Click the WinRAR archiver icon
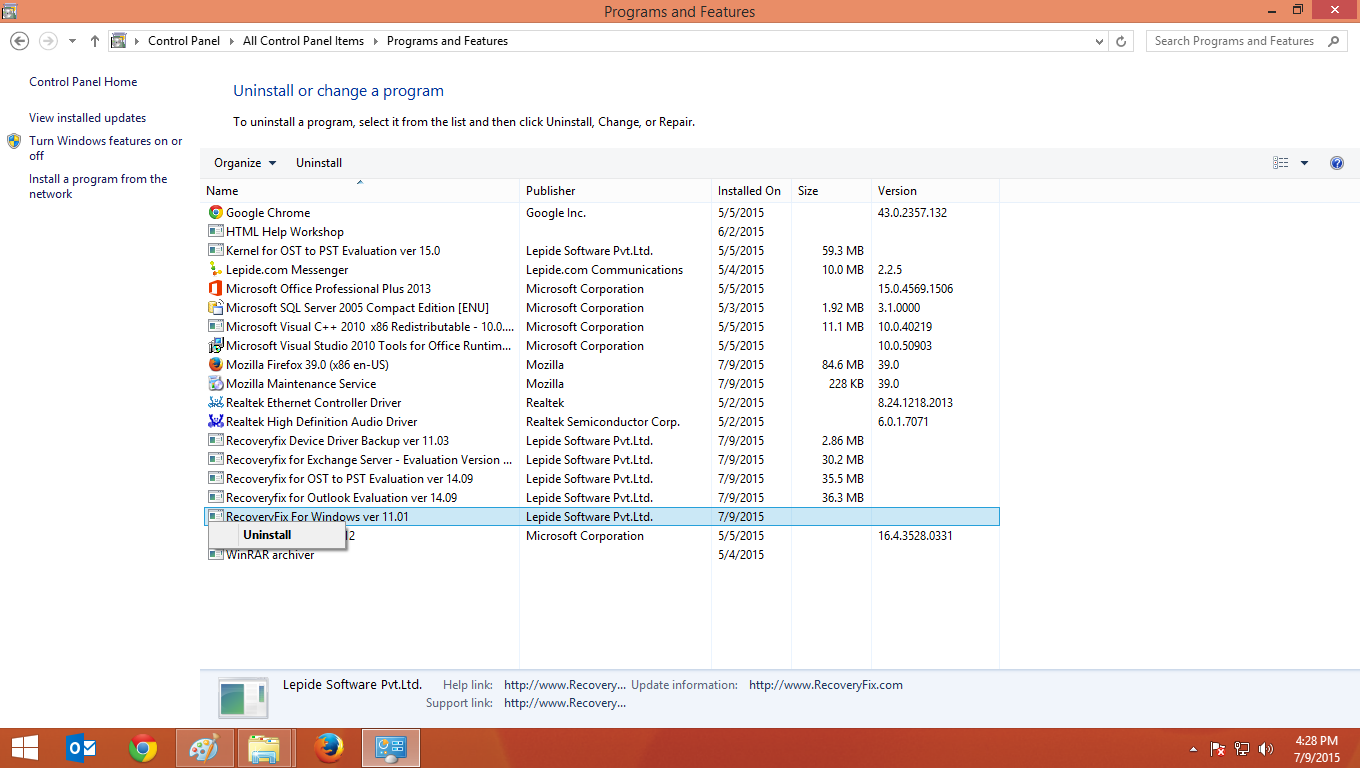Image resolution: width=1360 pixels, height=768 pixels. point(215,555)
